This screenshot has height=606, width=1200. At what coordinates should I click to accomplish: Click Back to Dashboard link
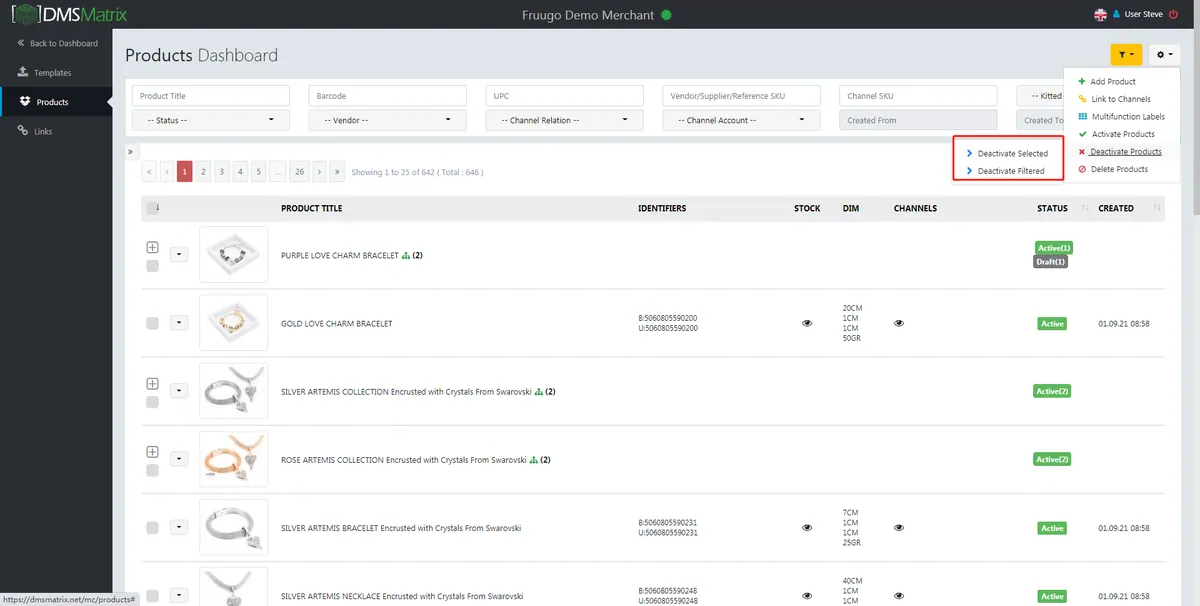pyautogui.click(x=64, y=43)
